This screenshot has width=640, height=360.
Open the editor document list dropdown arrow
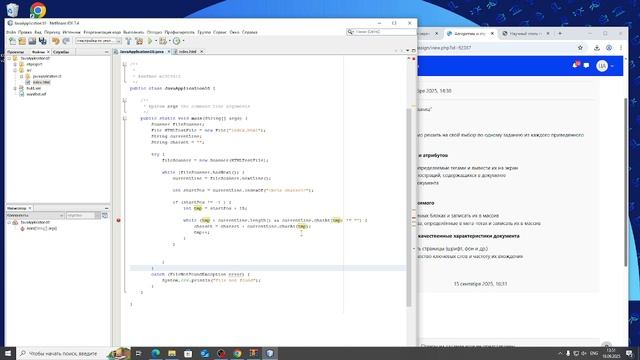[x=407, y=51]
